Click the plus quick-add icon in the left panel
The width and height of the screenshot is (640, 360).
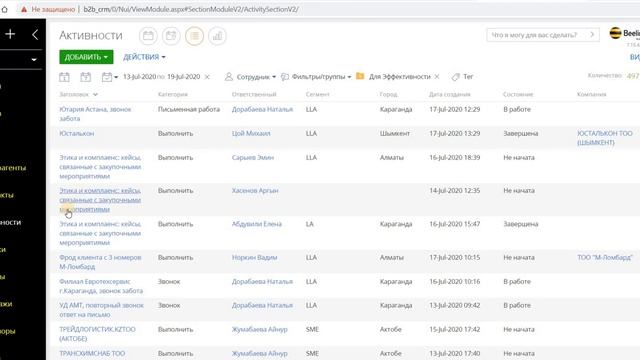(10, 34)
